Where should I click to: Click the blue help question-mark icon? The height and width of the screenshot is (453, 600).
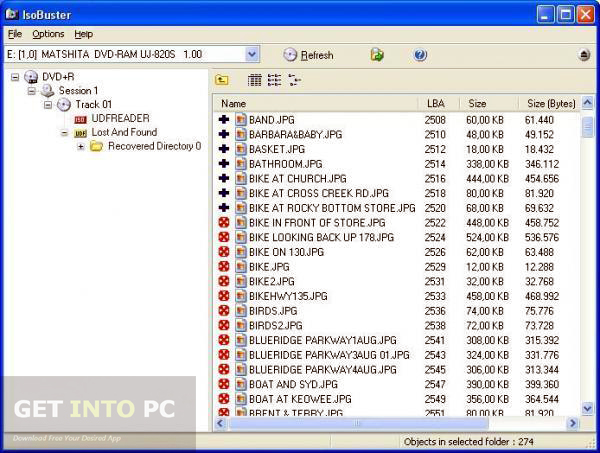pos(420,55)
